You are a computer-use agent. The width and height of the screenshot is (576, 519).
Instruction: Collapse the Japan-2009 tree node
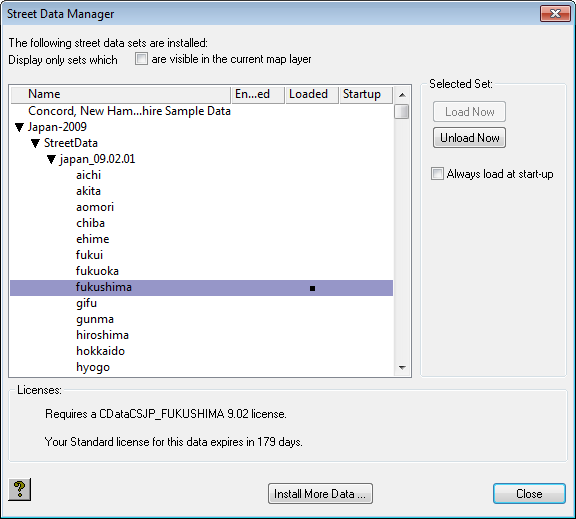tap(19, 127)
